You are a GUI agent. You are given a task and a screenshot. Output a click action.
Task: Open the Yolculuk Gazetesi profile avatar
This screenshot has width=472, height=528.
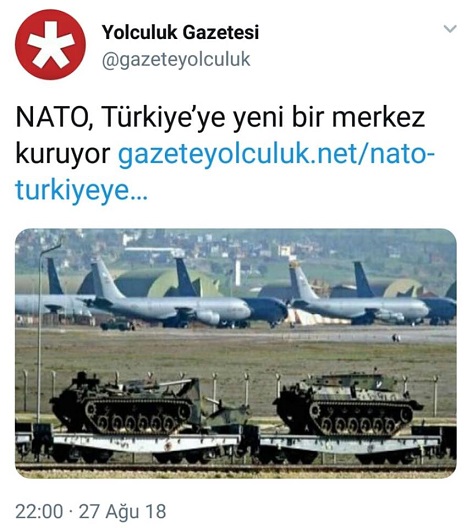pyautogui.click(x=50, y=44)
